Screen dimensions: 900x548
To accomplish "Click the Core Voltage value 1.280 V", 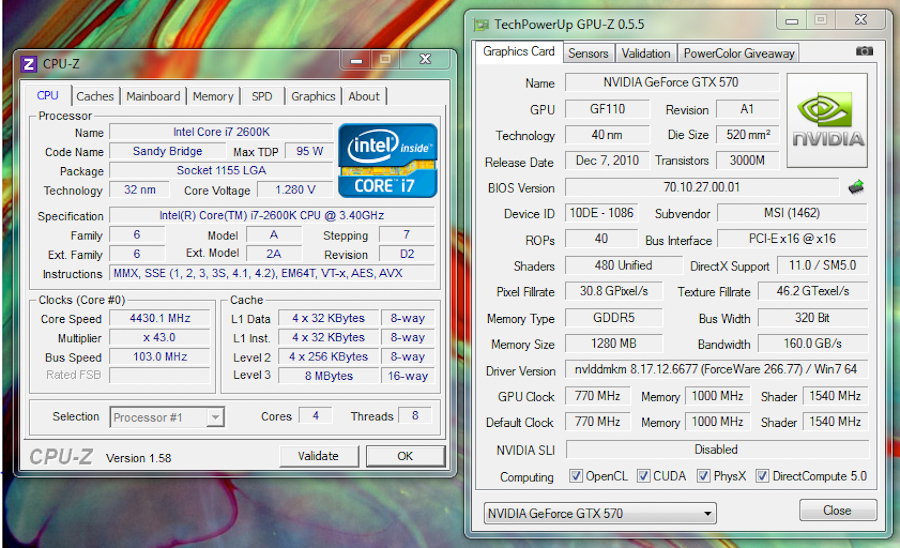I will 295,189.
